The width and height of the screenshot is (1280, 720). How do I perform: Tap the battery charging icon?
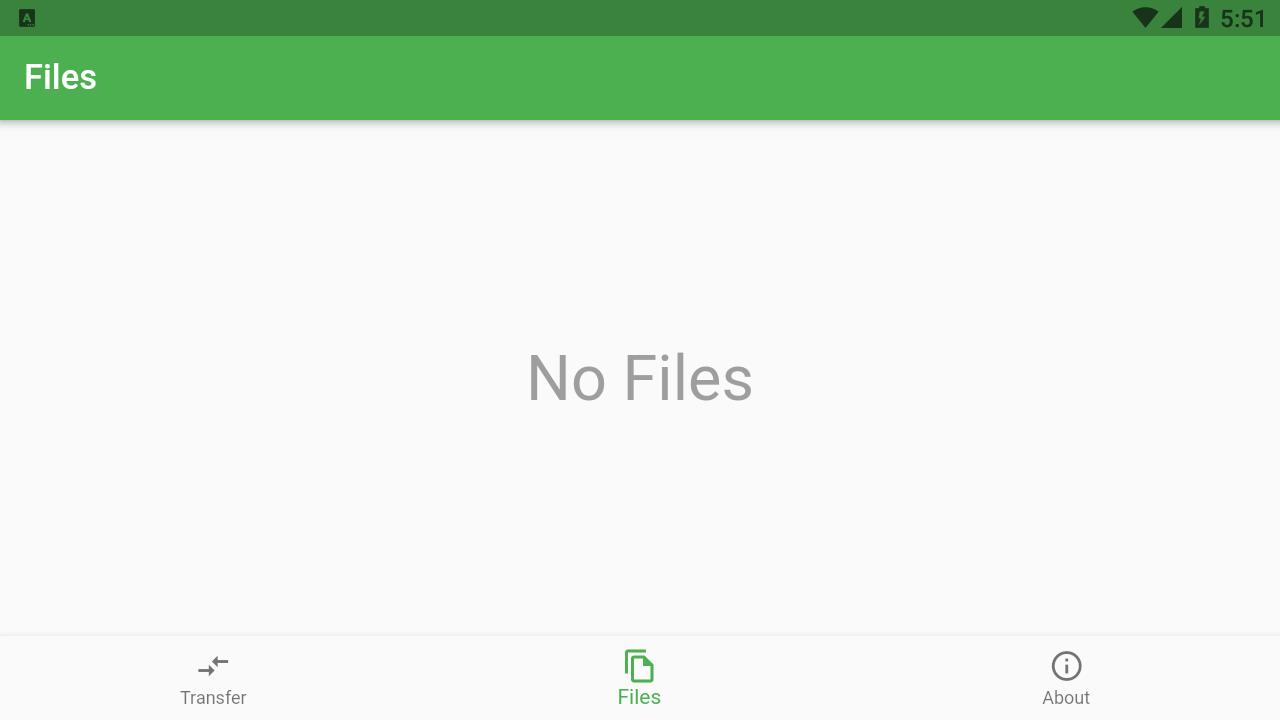1202,18
